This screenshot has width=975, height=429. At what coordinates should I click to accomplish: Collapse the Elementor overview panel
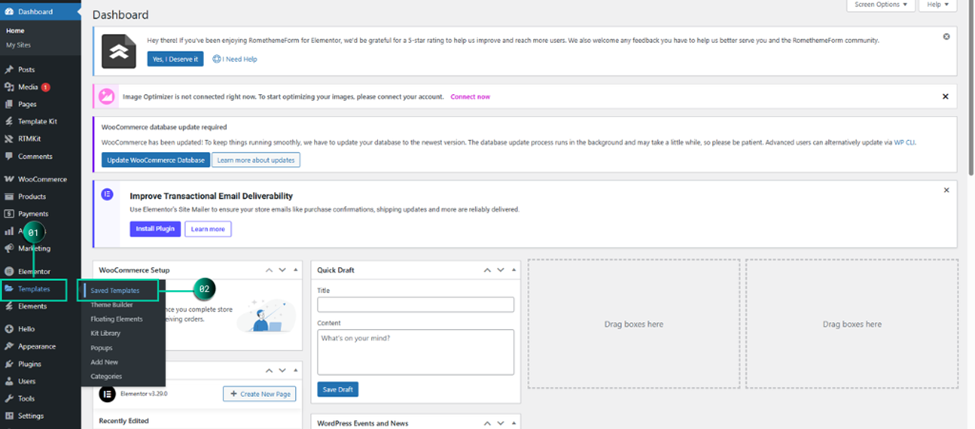pyautogui.click(x=295, y=371)
